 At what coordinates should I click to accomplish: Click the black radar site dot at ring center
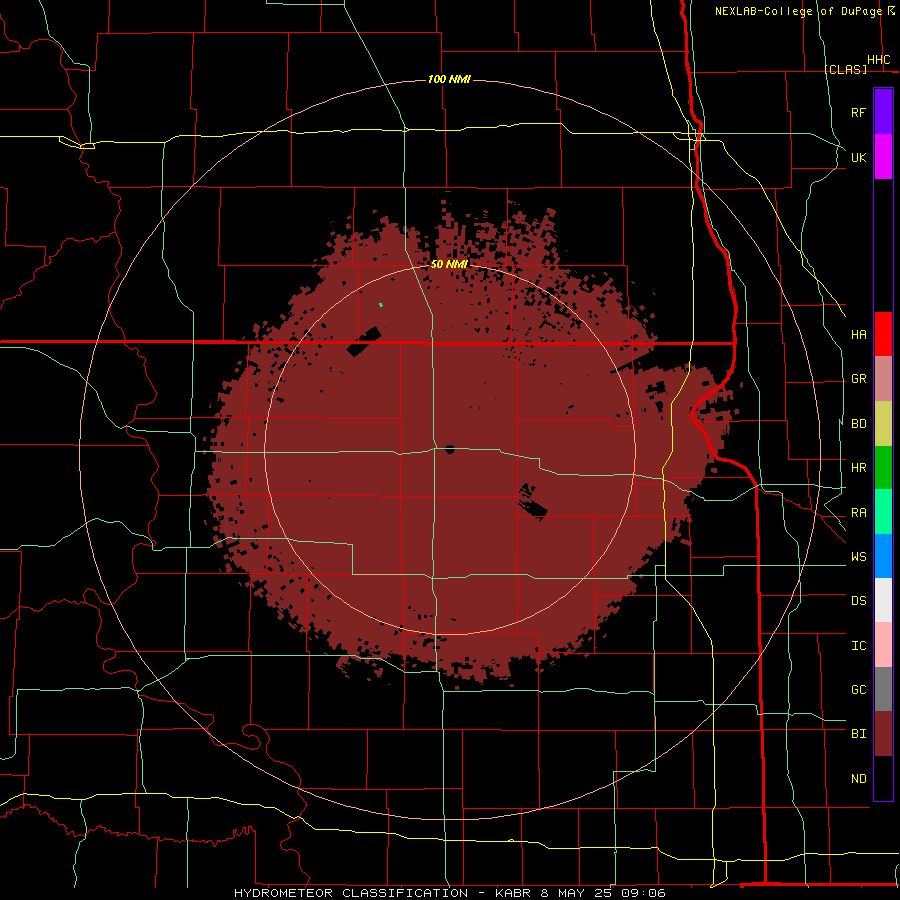point(449,449)
